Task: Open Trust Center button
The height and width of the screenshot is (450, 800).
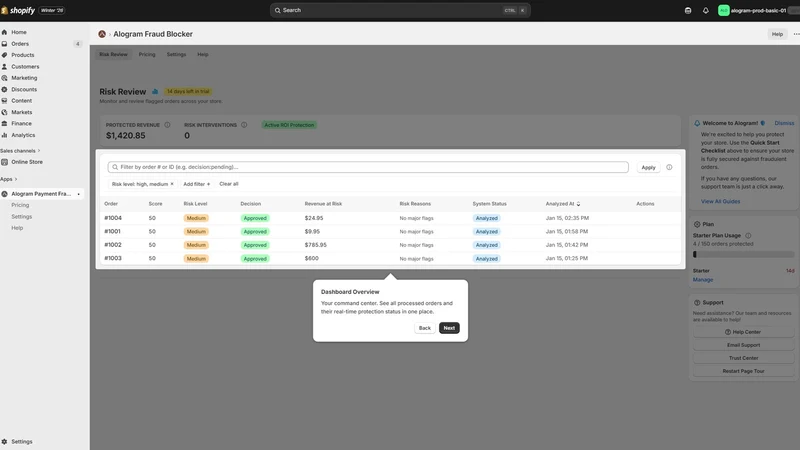Action: point(743,358)
